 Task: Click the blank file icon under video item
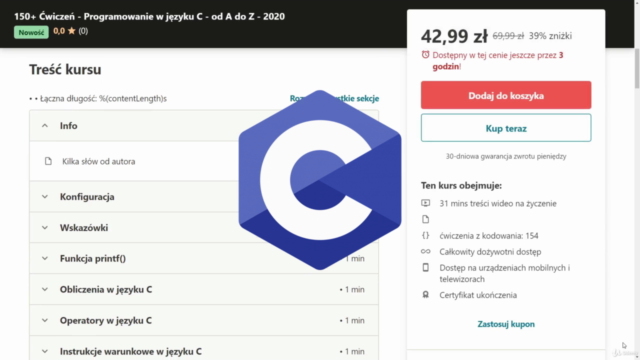(x=425, y=219)
